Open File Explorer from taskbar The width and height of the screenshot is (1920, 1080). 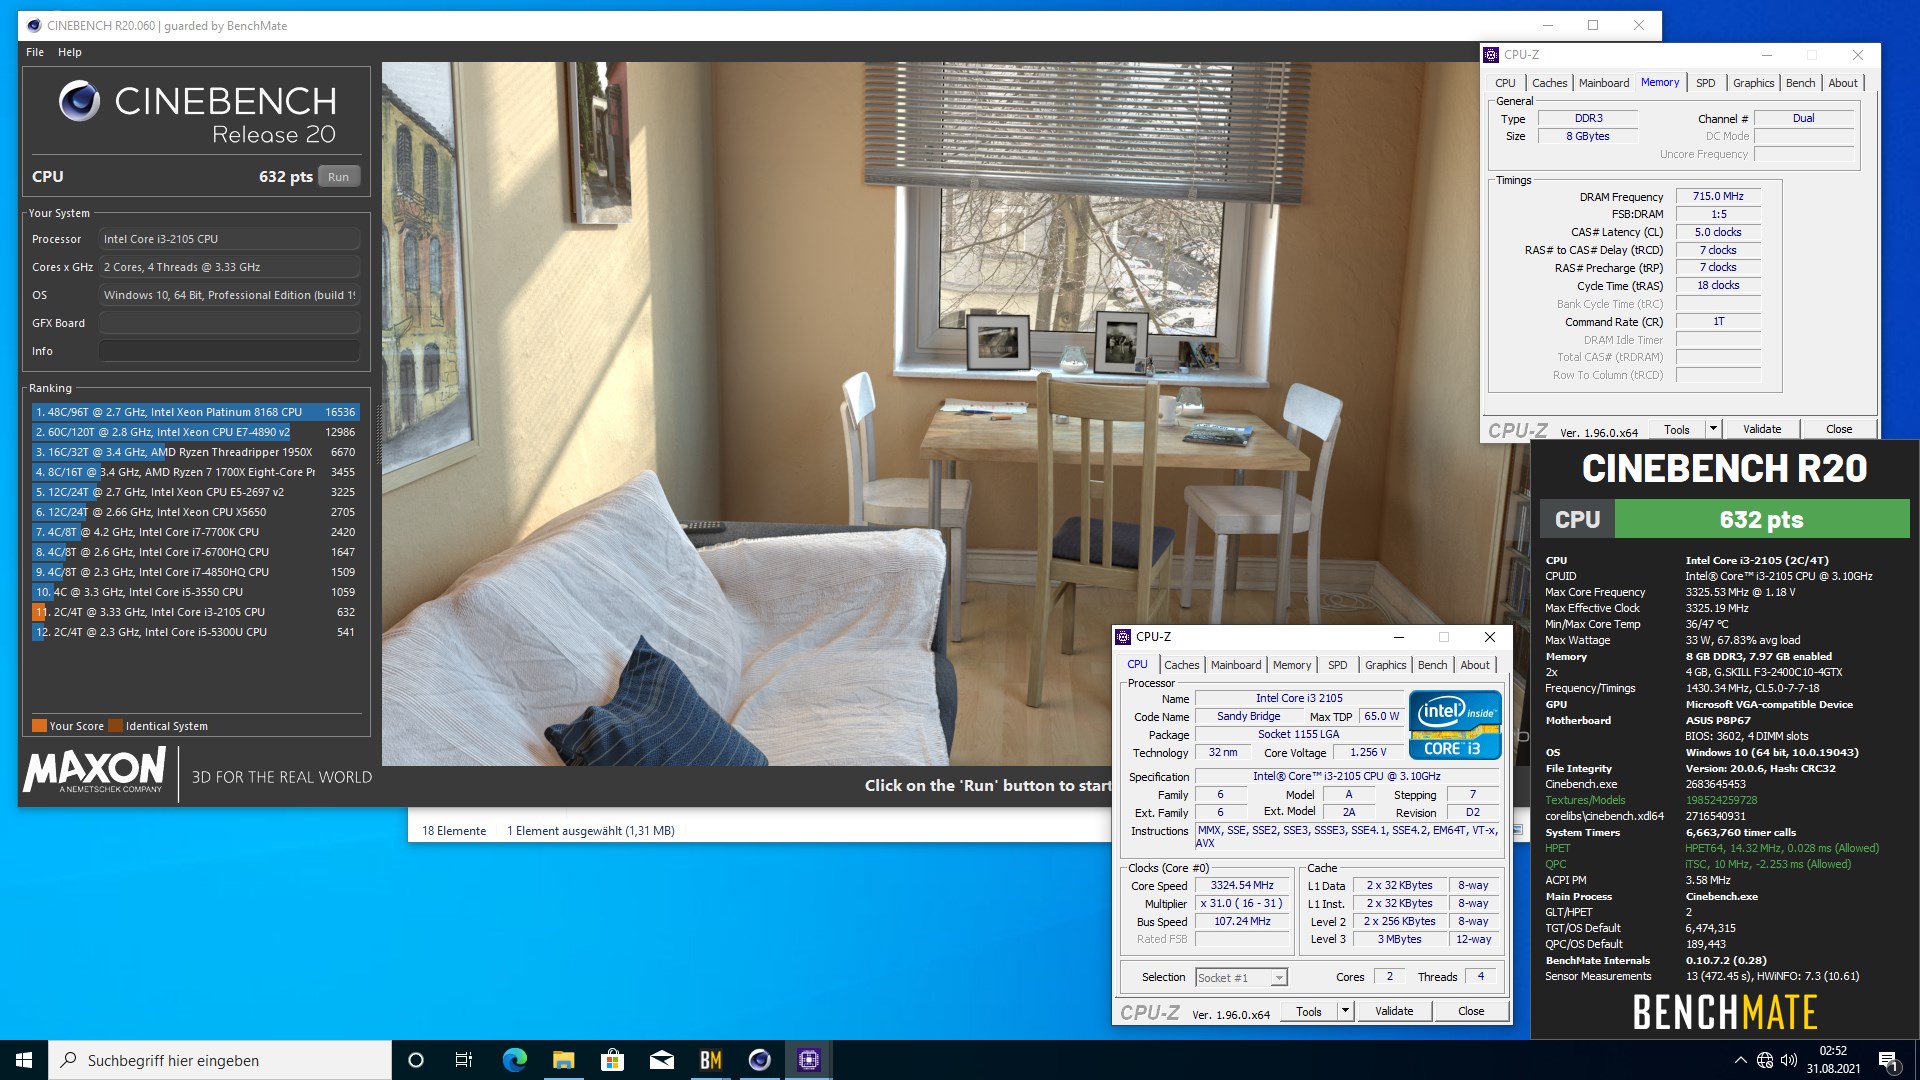pos(563,1060)
